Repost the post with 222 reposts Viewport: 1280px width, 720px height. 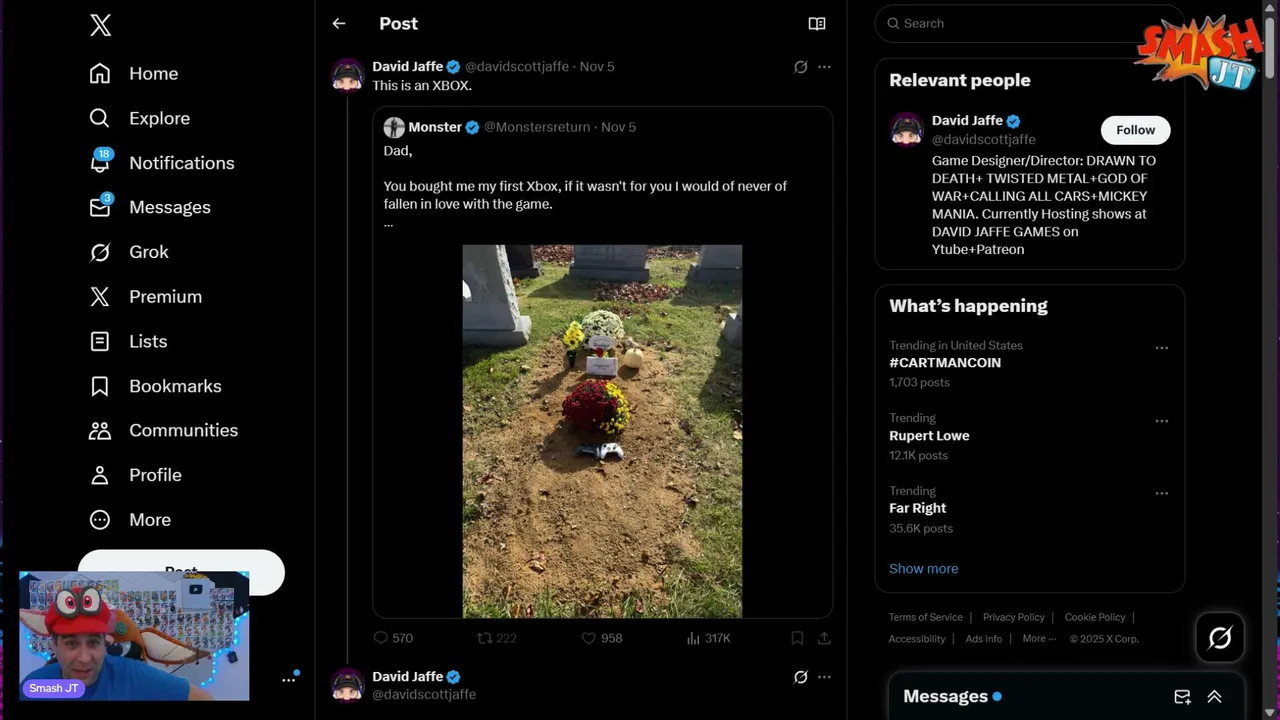pos(485,638)
